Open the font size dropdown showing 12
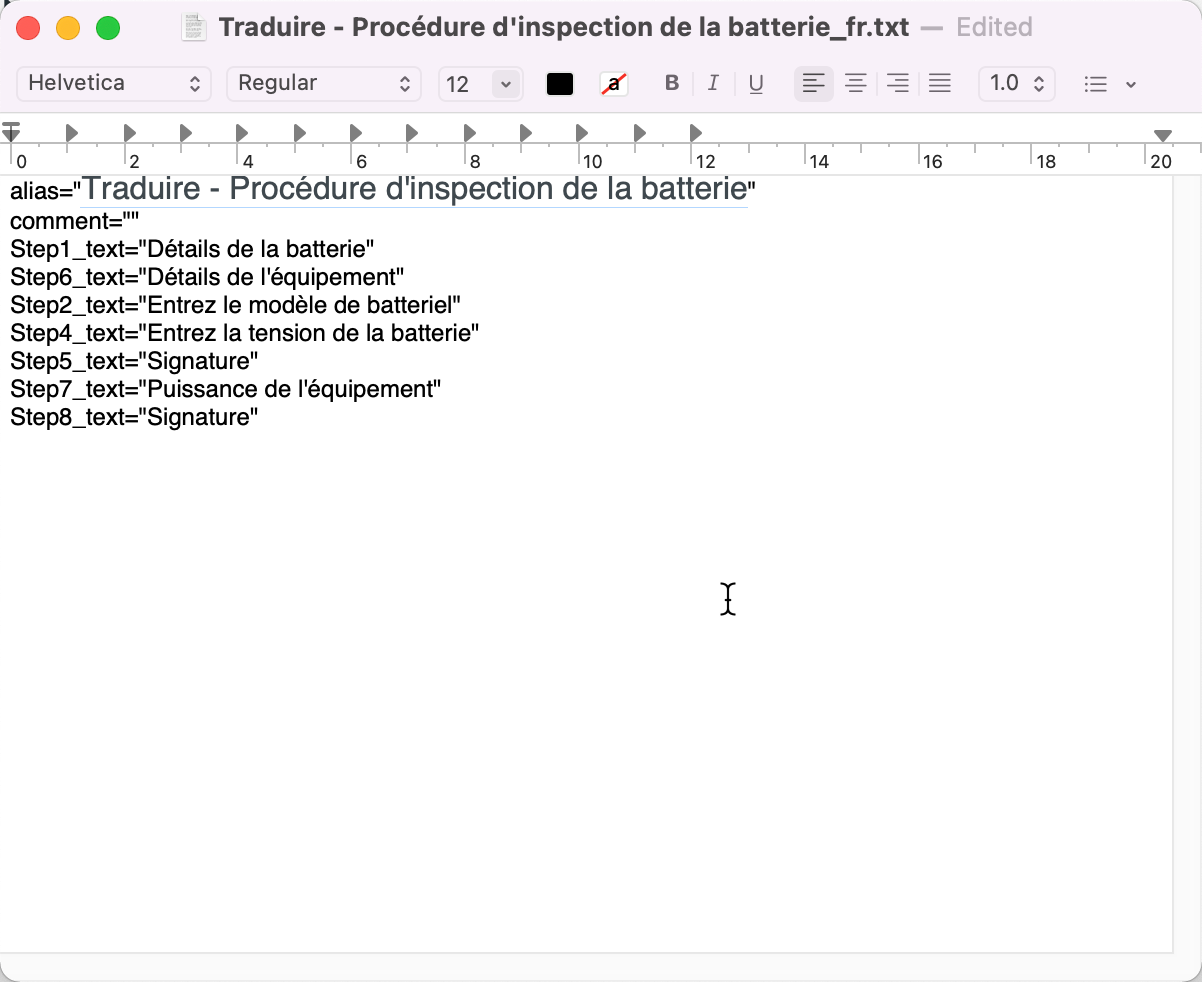This screenshot has width=1202, height=982. click(x=480, y=83)
